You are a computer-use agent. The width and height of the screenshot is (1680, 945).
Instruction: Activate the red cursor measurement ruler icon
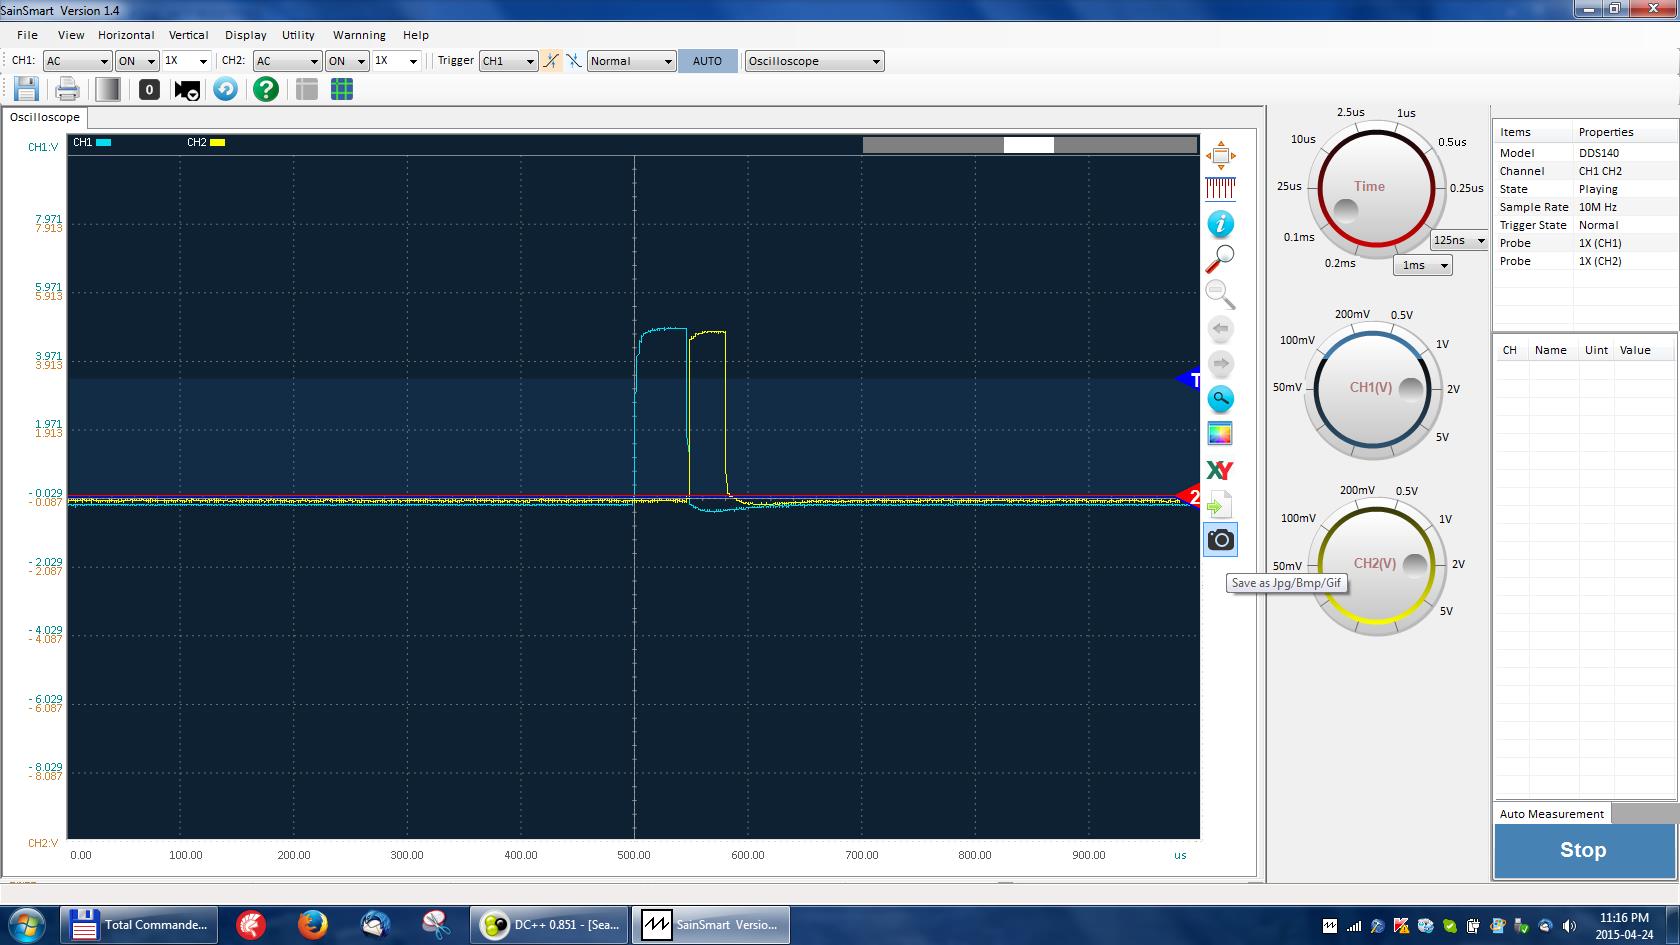pyautogui.click(x=1220, y=187)
